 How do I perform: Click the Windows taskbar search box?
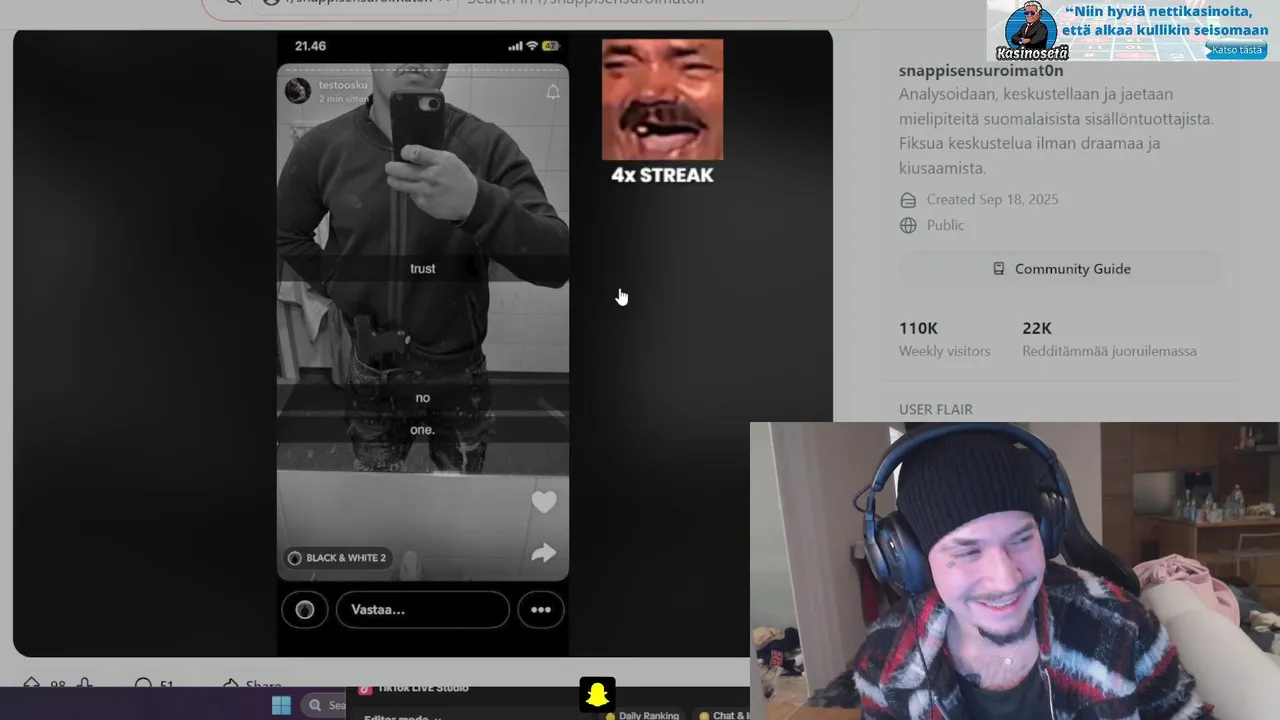click(x=324, y=705)
